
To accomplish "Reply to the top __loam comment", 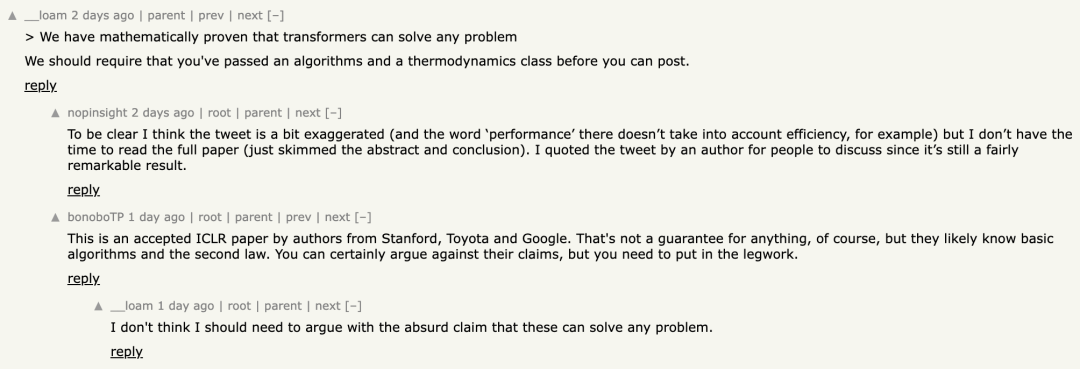I will point(41,85).
